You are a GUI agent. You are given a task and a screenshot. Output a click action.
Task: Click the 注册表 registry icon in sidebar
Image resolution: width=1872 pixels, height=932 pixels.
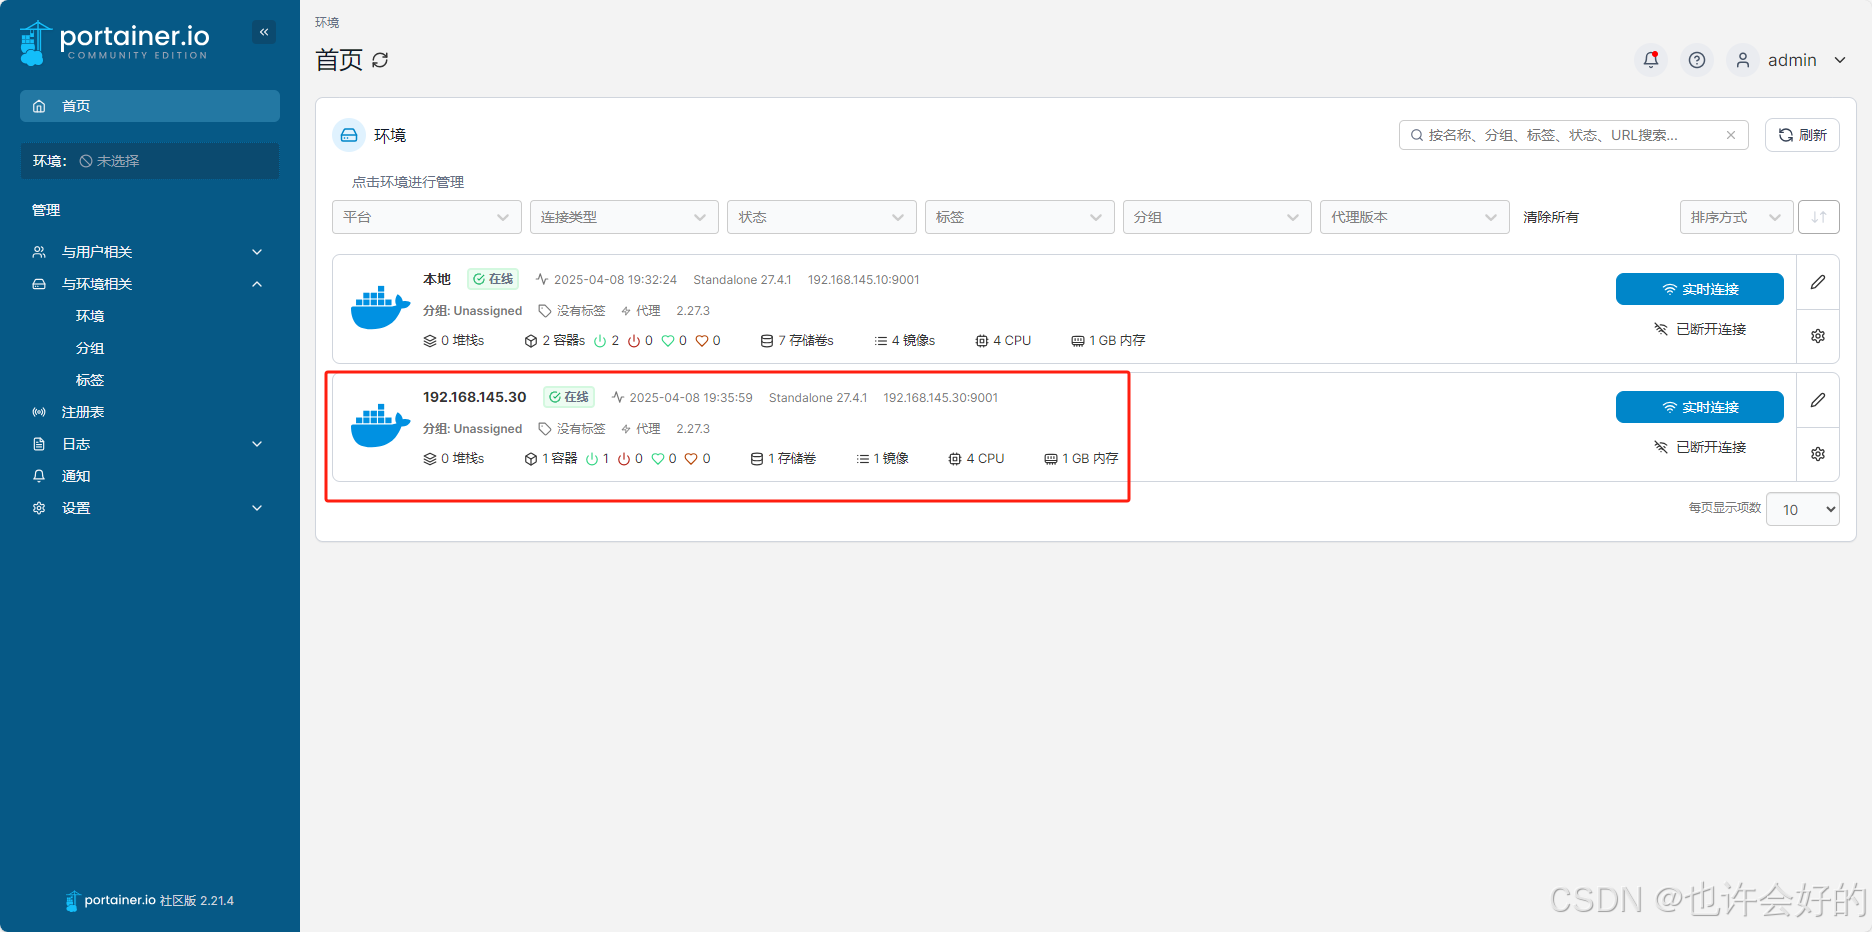tap(39, 412)
